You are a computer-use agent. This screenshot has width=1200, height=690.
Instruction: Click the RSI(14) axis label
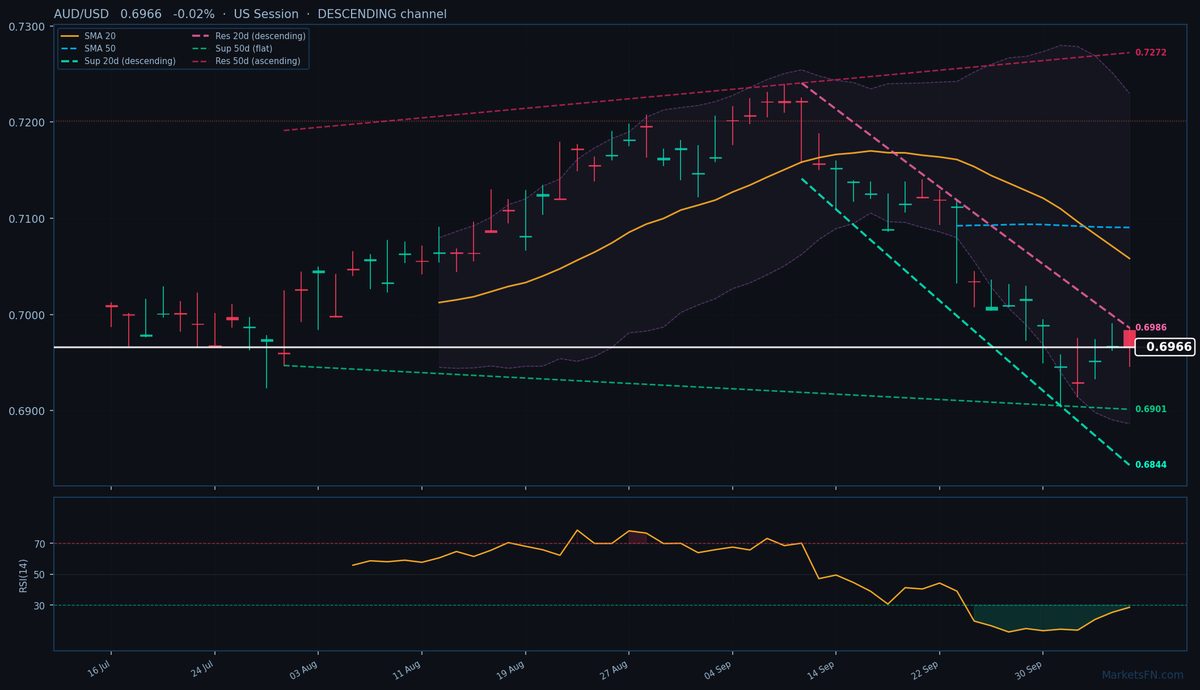22,575
